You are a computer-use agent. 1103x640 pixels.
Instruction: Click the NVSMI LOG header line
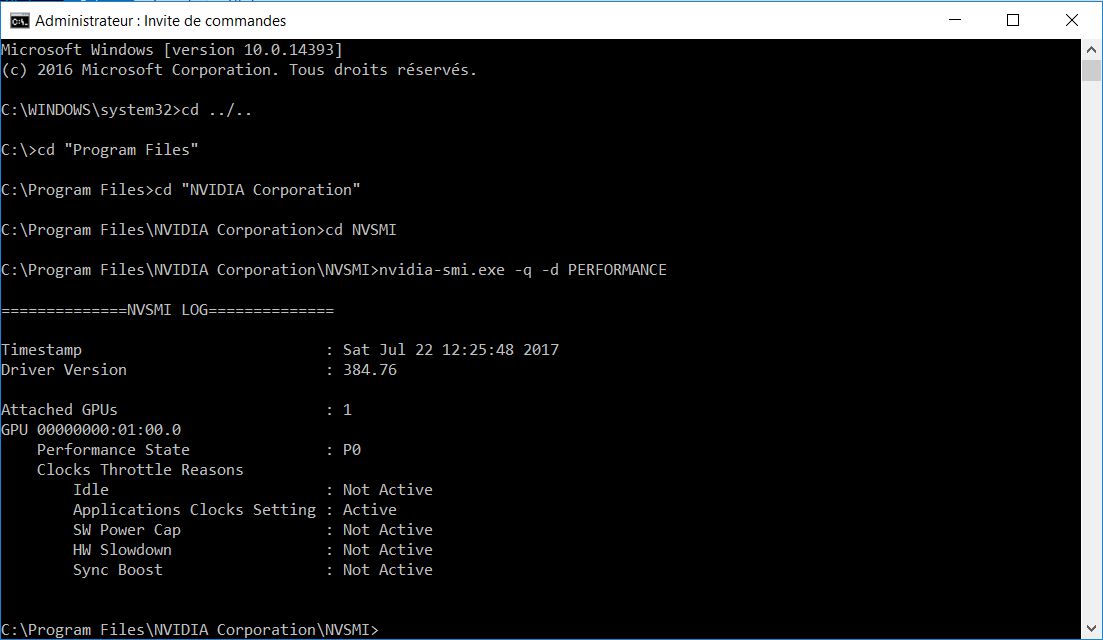[x=167, y=310]
